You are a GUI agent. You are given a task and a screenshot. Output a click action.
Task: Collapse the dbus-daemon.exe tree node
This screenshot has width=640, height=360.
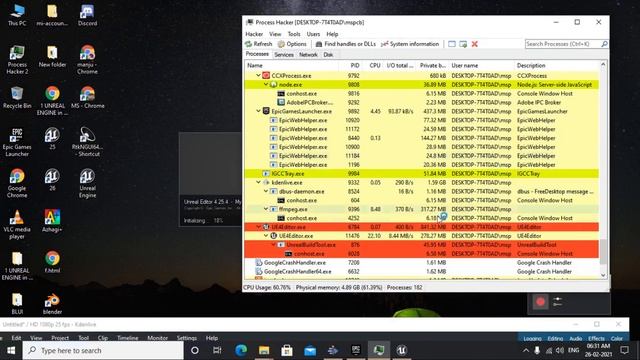tap(266, 191)
